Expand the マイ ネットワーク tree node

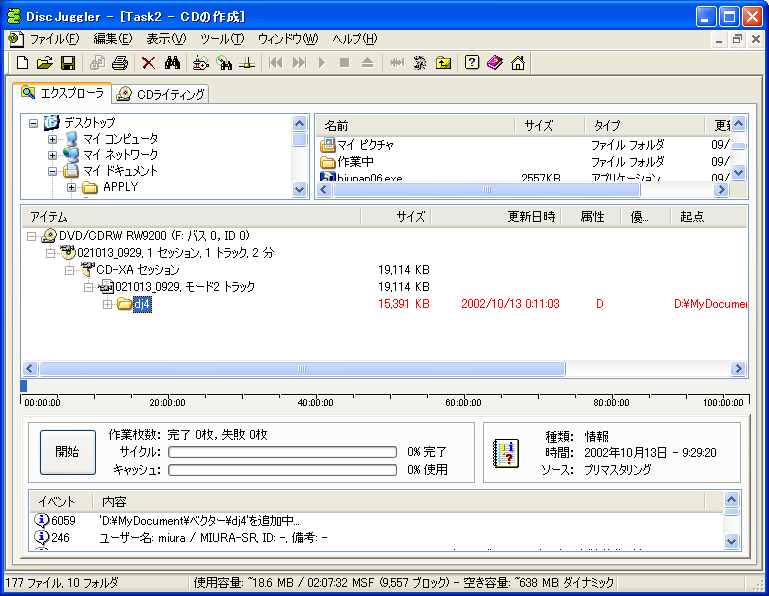[x=52, y=155]
